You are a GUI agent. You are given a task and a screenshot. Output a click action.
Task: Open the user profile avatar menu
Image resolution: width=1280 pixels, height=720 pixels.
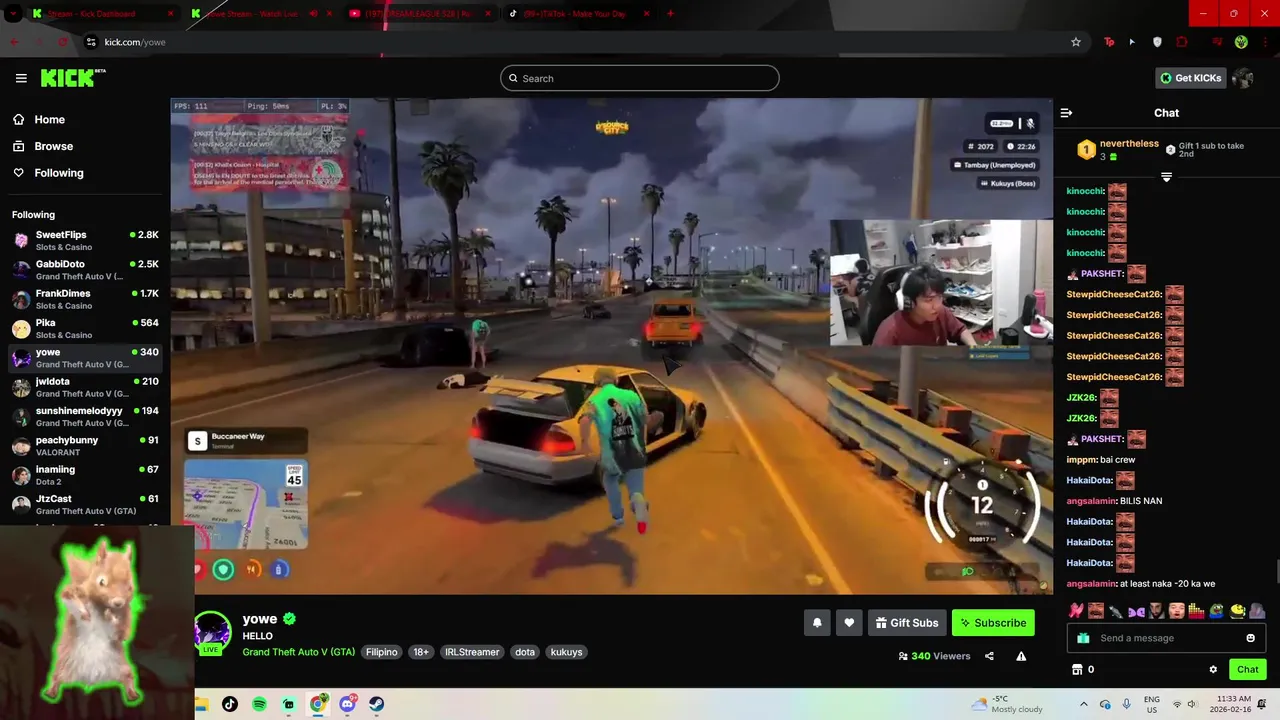coord(1243,78)
